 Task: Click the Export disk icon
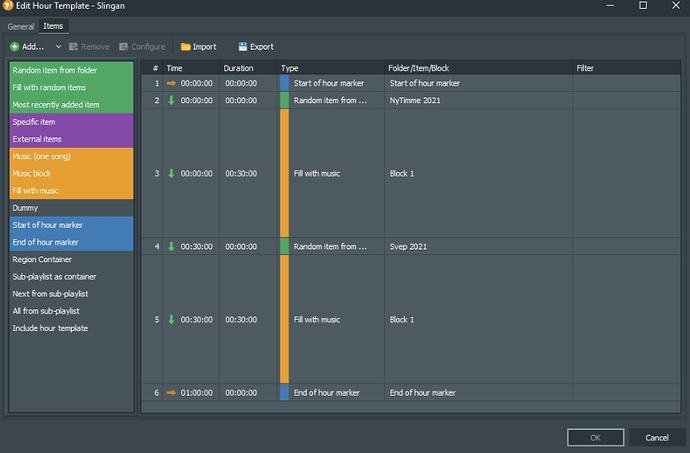243,47
